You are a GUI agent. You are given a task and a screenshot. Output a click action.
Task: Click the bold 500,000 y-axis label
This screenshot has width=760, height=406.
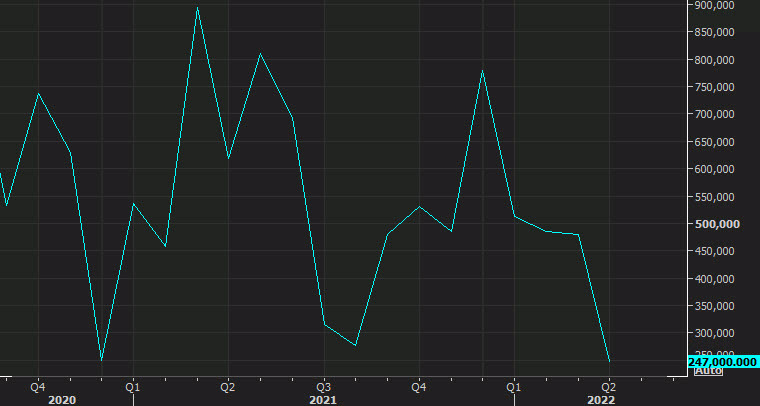pyautogui.click(x=717, y=224)
